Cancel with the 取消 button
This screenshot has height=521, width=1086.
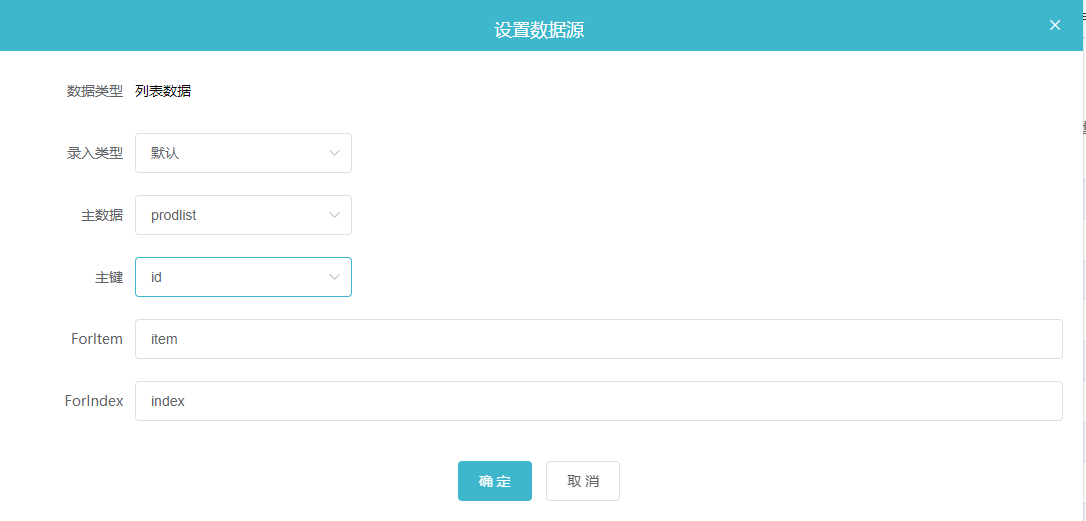(x=582, y=481)
